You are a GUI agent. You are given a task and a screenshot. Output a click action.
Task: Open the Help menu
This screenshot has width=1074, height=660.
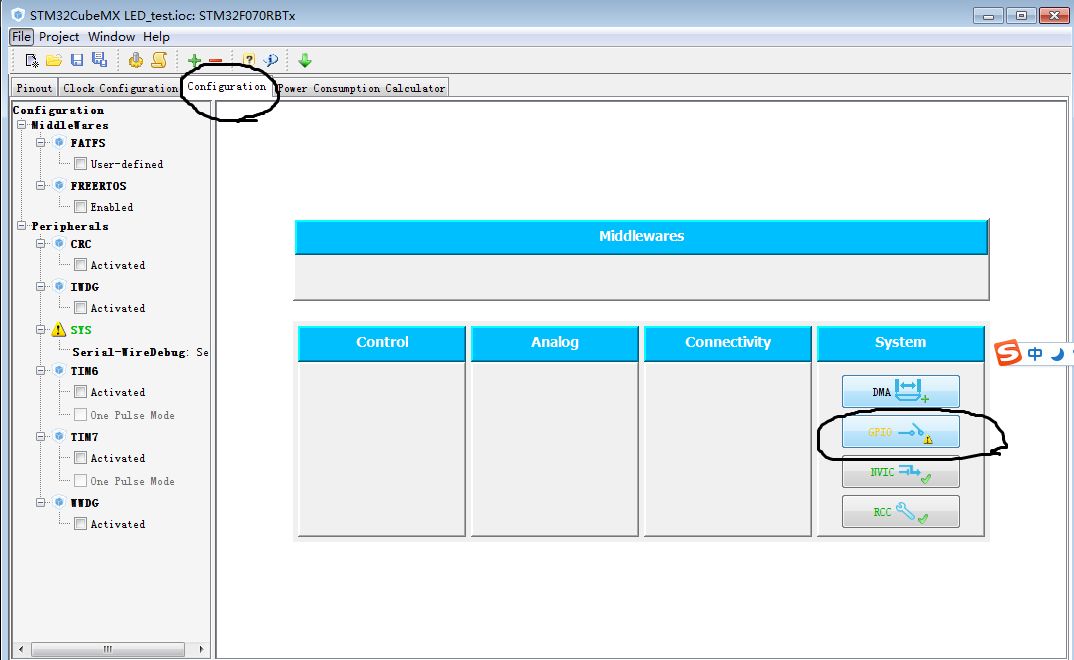click(x=156, y=36)
